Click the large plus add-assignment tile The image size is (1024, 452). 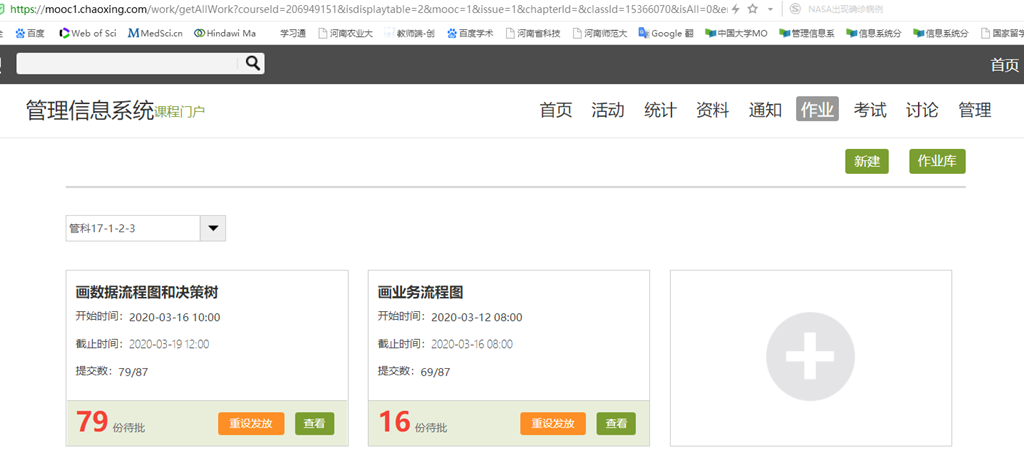(x=810, y=357)
